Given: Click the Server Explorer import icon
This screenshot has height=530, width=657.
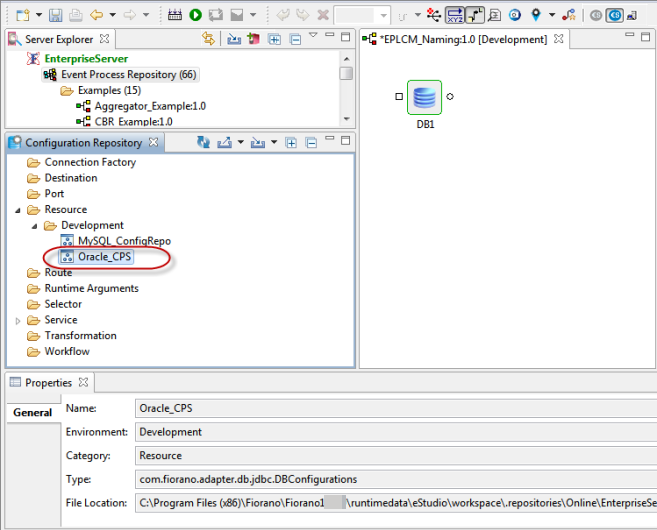Looking at the screenshot, I should pyautogui.click(x=234, y=39).
